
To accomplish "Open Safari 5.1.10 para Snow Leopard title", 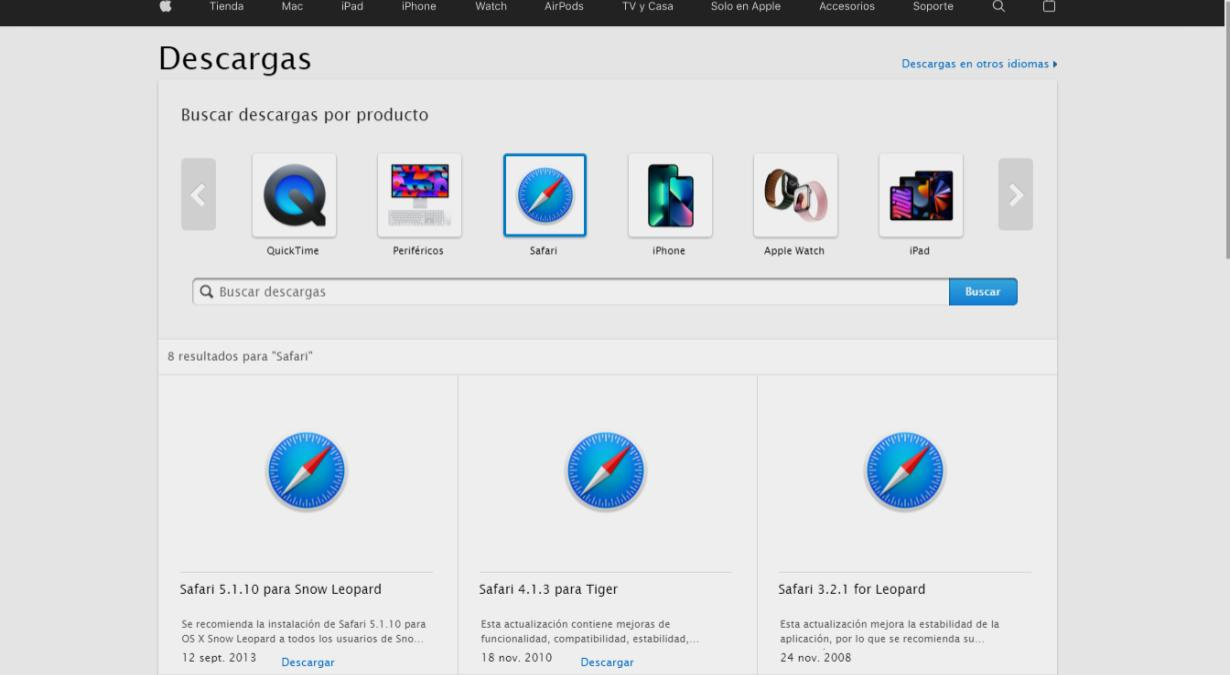I will tap(280, 589).
